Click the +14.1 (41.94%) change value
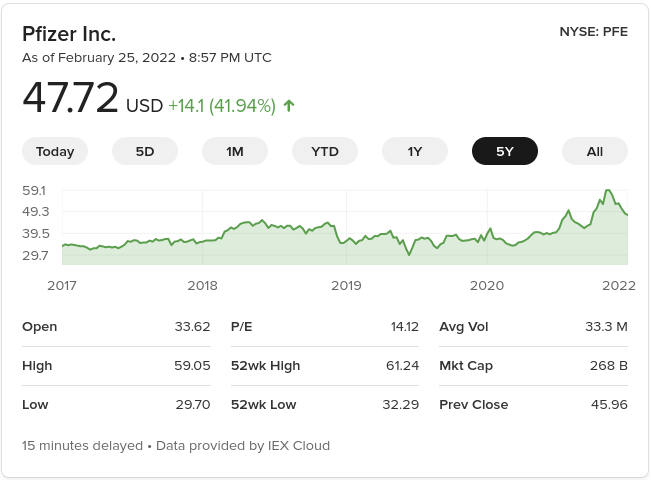 (x=221, y=106)
